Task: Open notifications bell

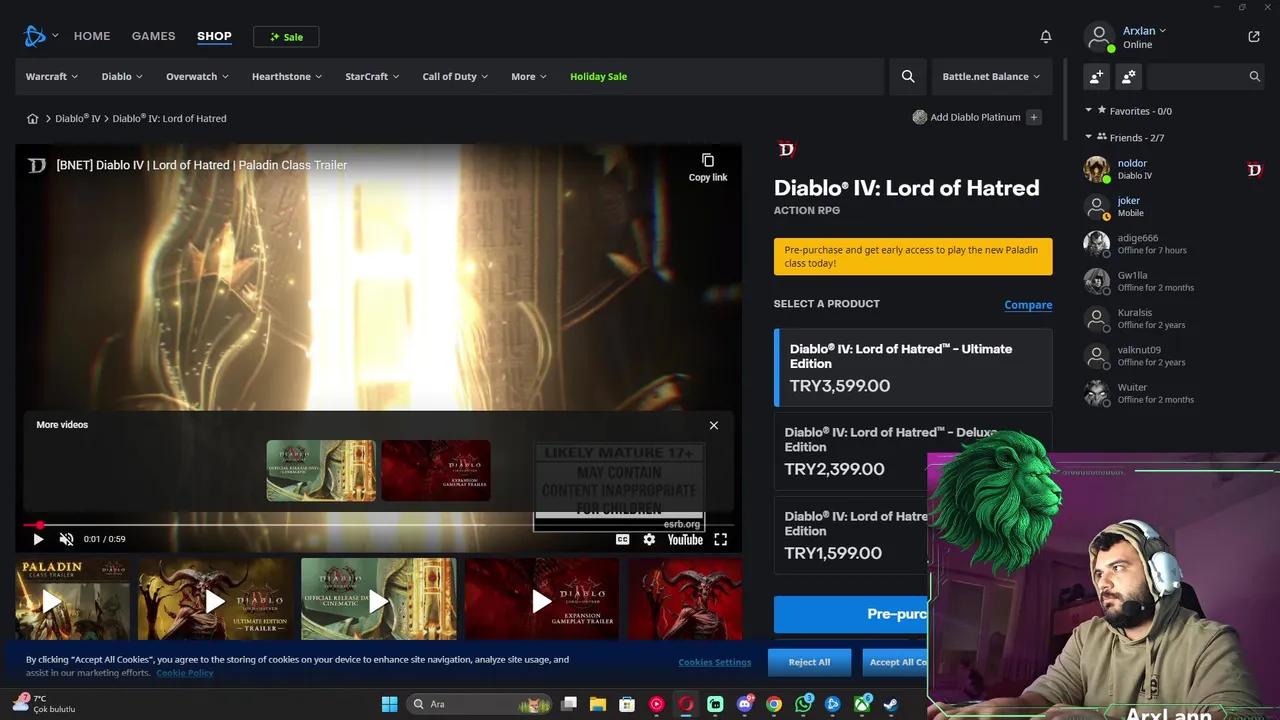Action: pos(1046,36)
